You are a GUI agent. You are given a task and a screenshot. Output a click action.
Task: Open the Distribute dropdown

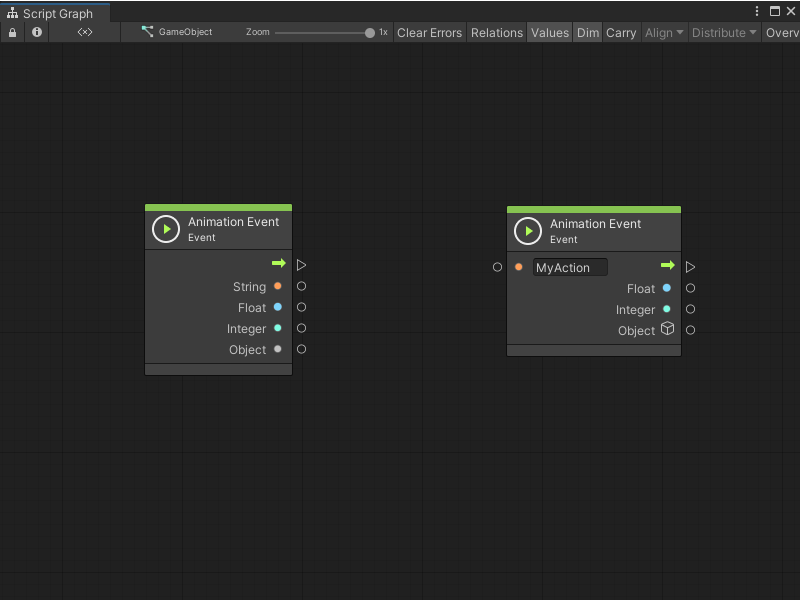tap(723, 32)
